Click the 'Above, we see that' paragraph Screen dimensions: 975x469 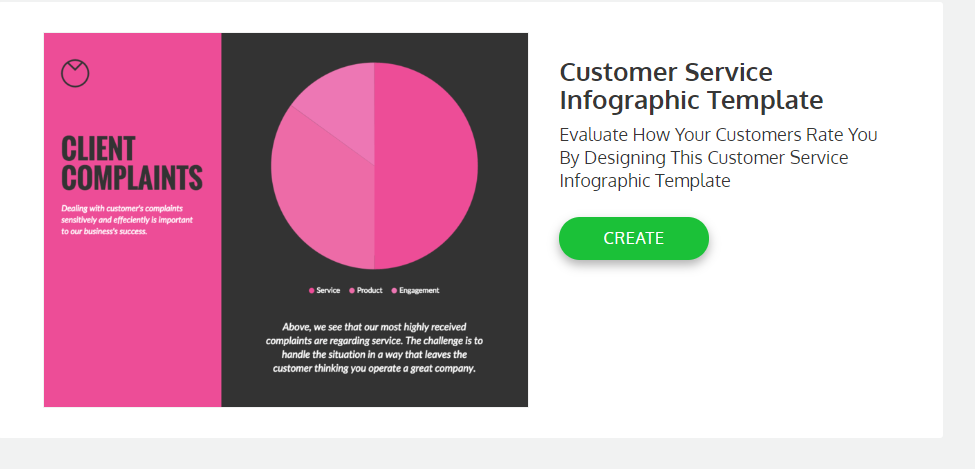(374, 348)
